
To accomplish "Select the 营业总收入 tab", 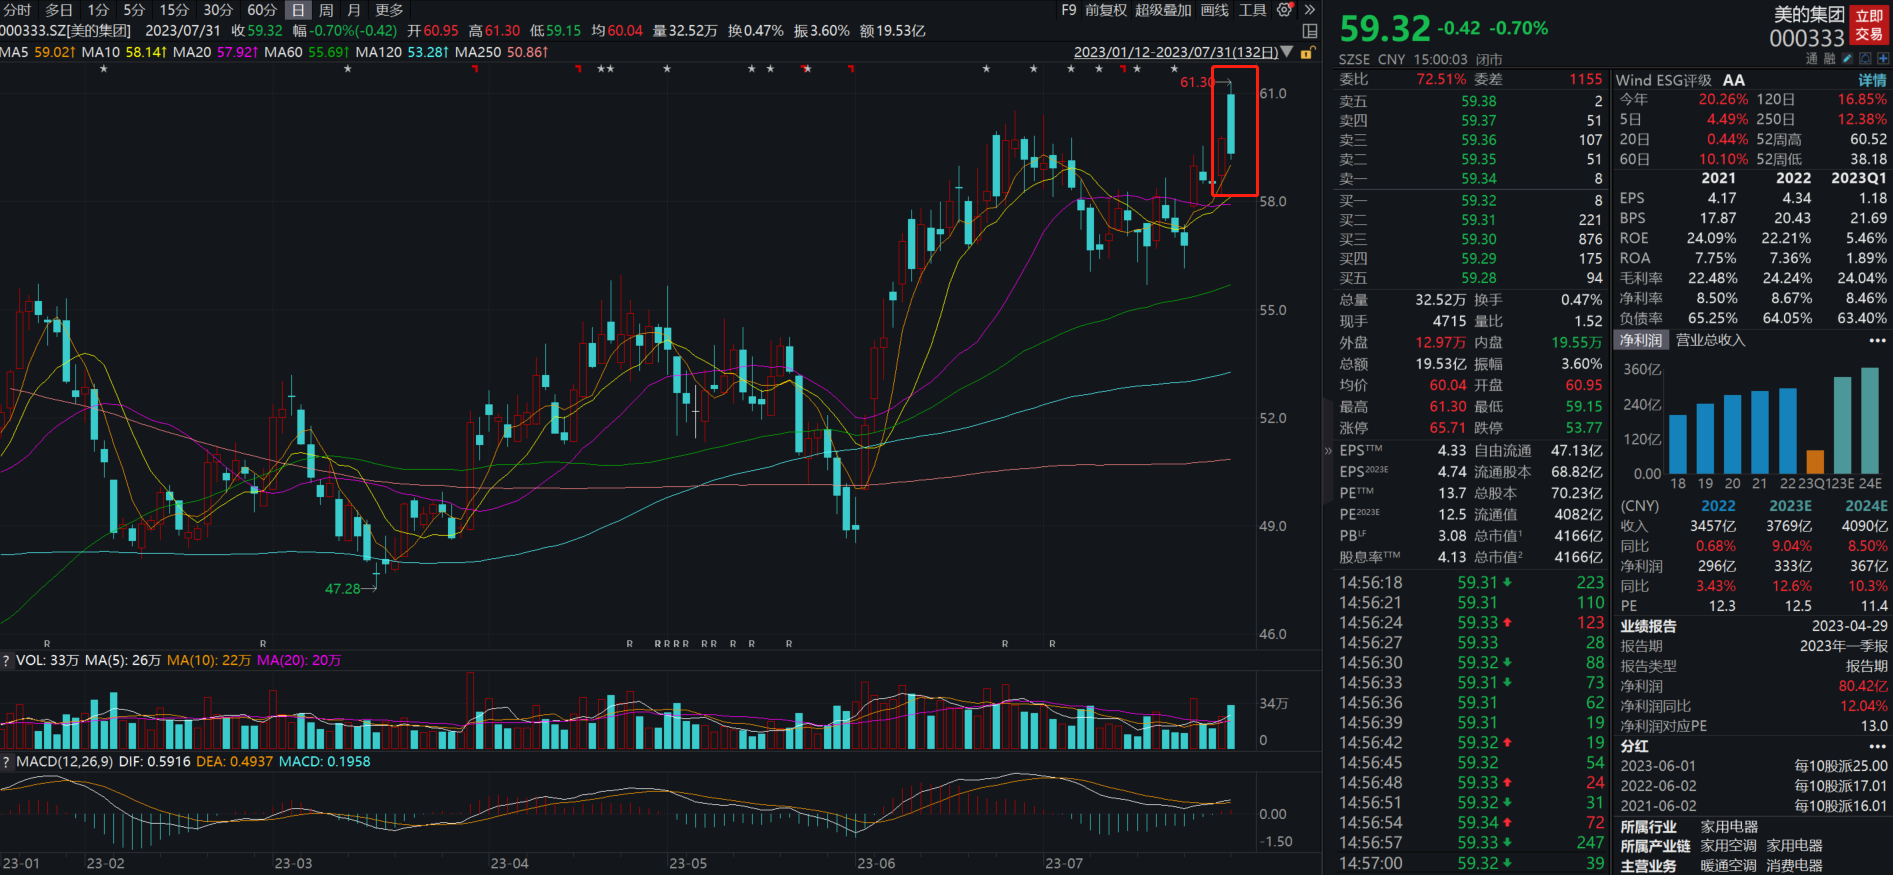I will point(1710,341).
